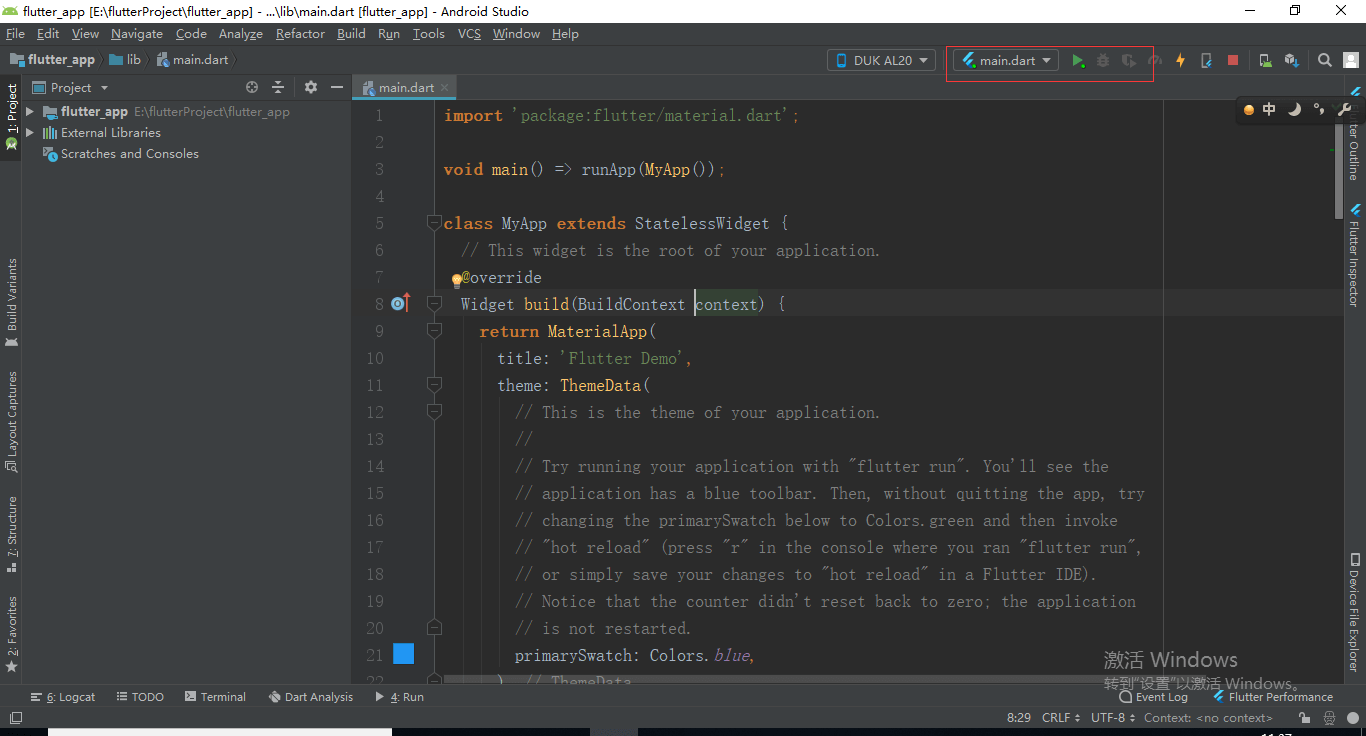Toggle Structure side panel
Image resolution: width=1366 pixels, height=736 pixels.
tap(12, 534)
